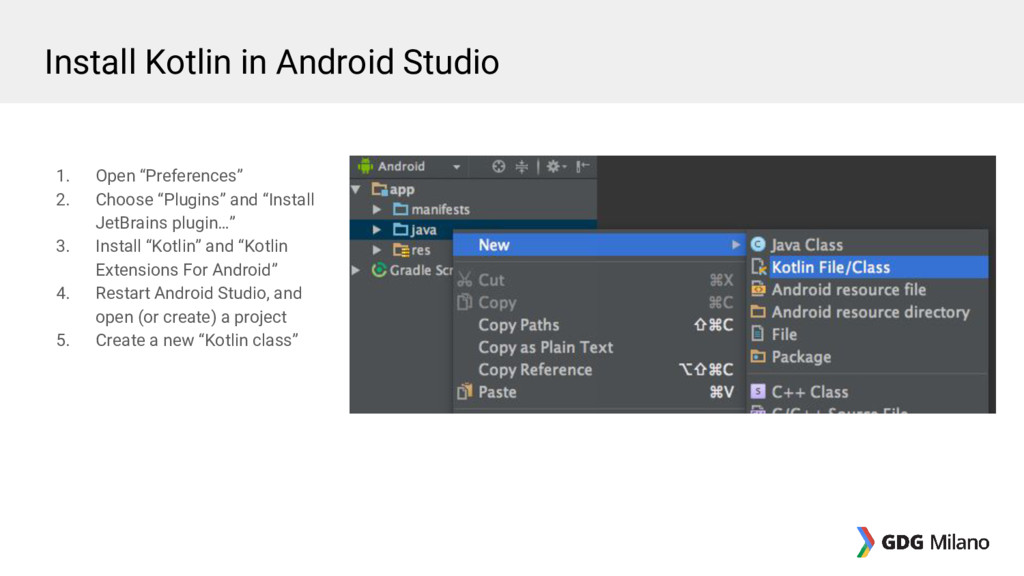
Task: Click the hide panel icon
Action: click(583, 167)
